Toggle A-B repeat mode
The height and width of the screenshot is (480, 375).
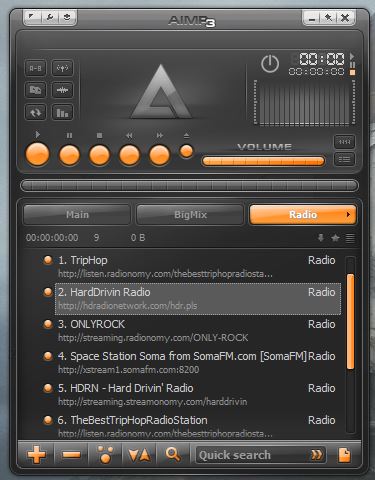[35, 68]
